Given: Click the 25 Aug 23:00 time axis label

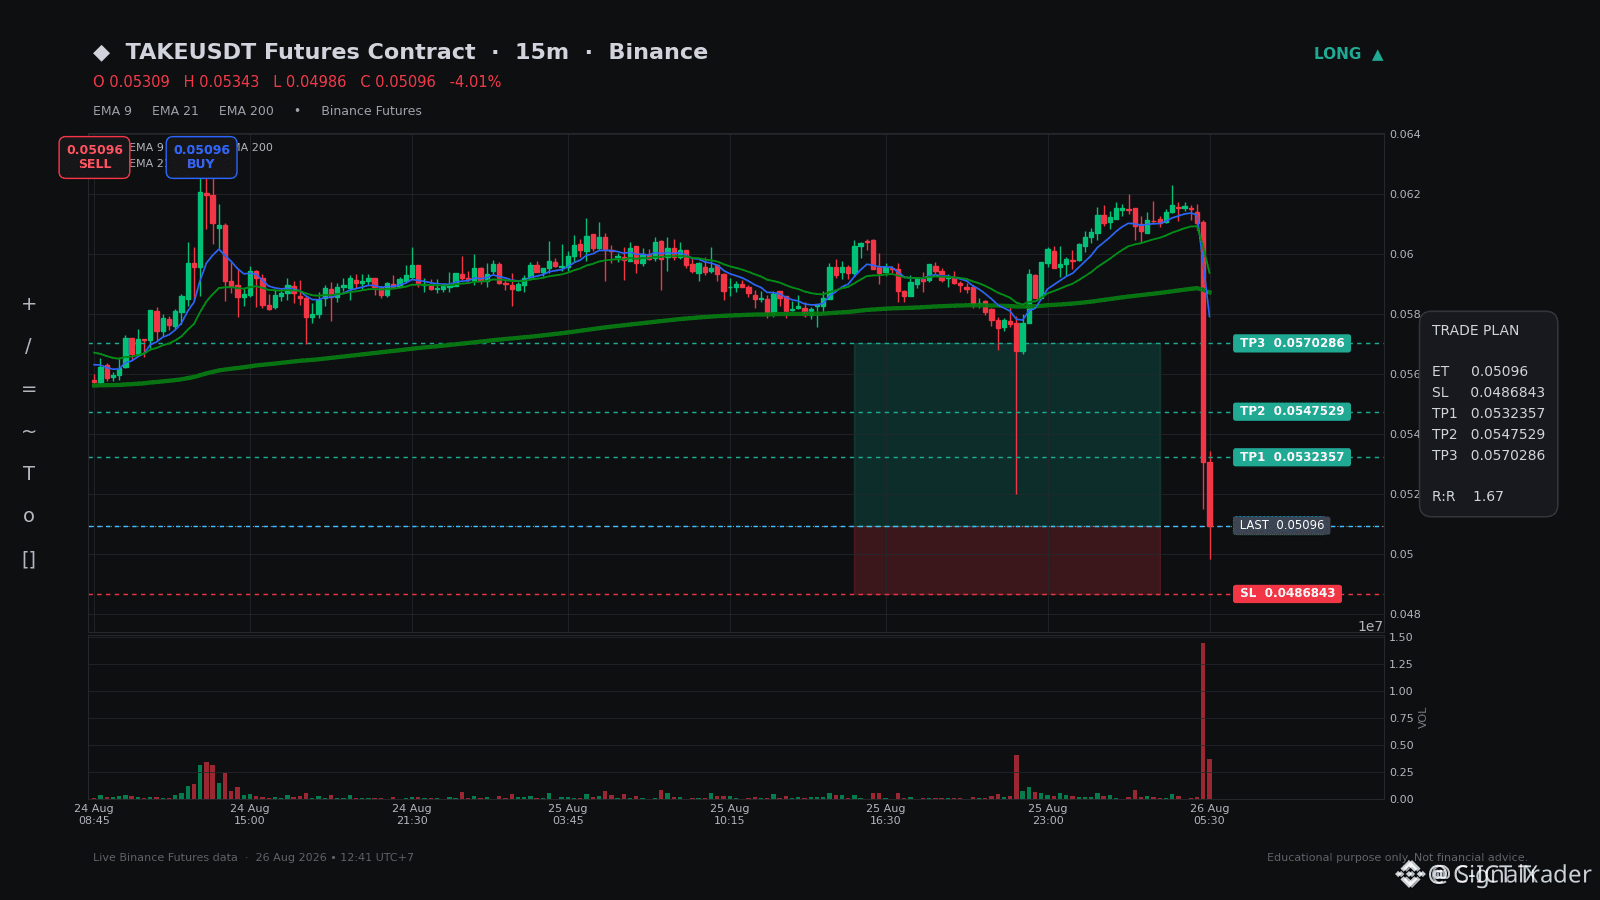Looking at the screenshot, I should 1048,815.
